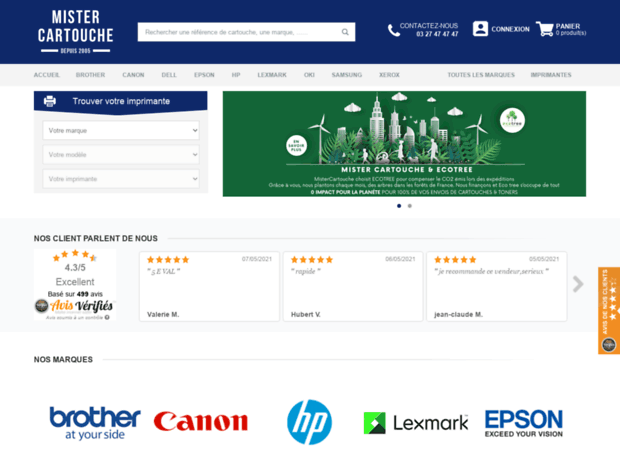Image resolution: width=620 pixels, height=466 pixels.
Task: Expand the "Votre marque" dropdown
Action: (121, 130)
